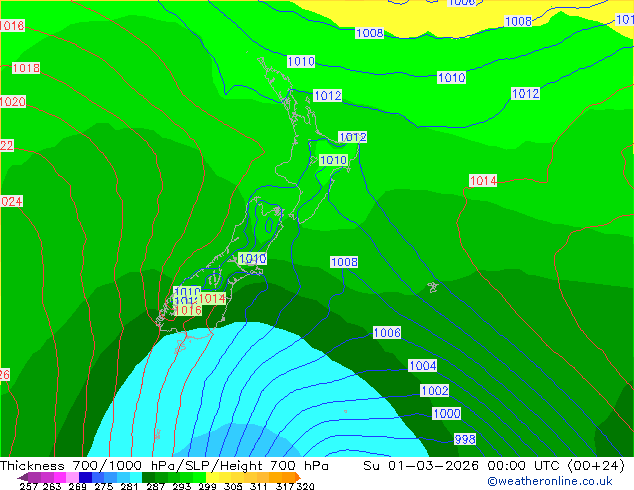Click the legend value 257
634x490 pixels.
tap(28, 486)
